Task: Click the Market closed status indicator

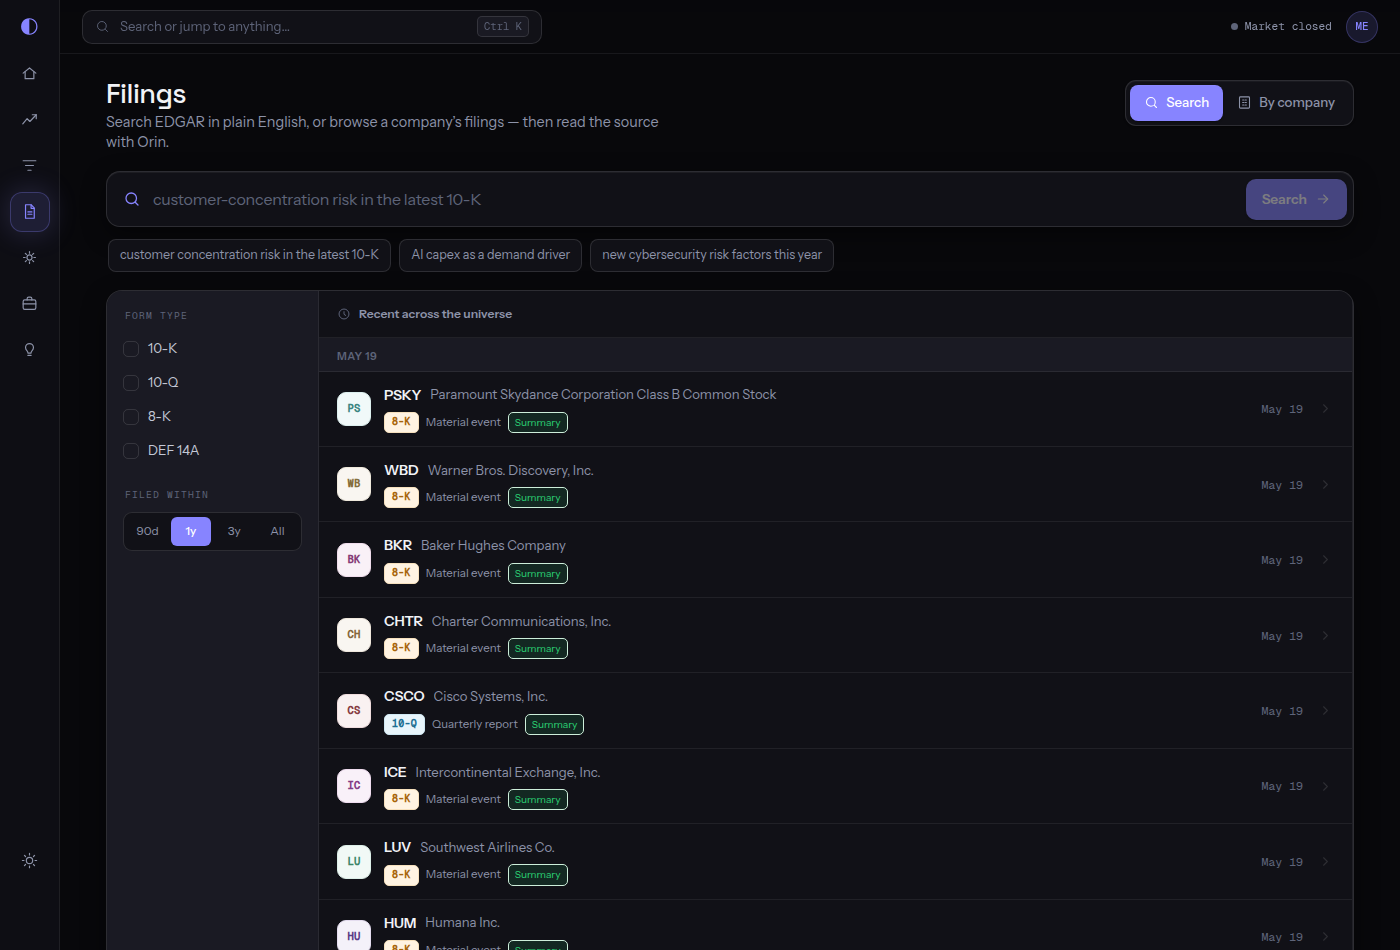Action: coord(1281,27)
